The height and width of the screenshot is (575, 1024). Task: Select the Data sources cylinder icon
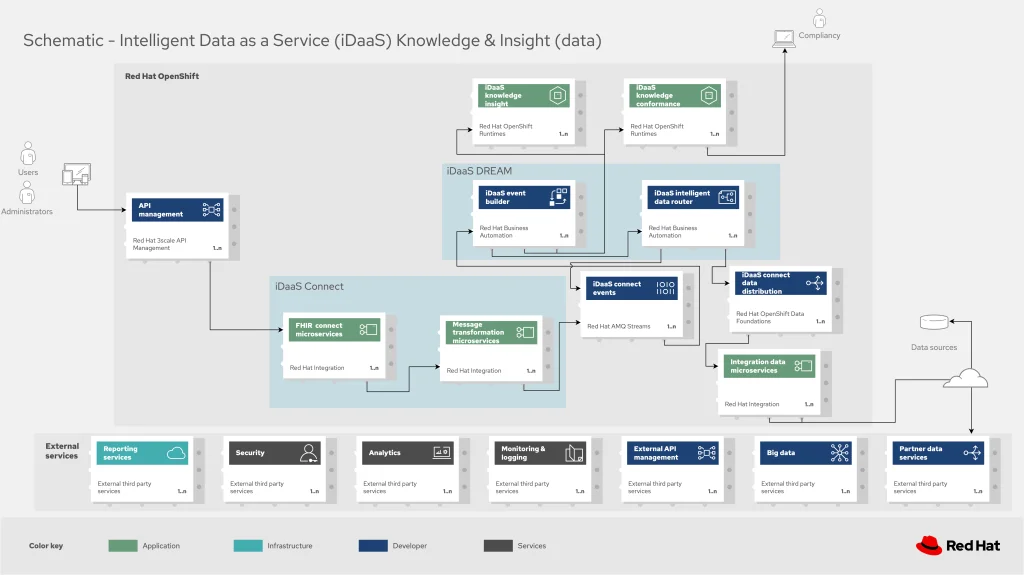[933, 322]
